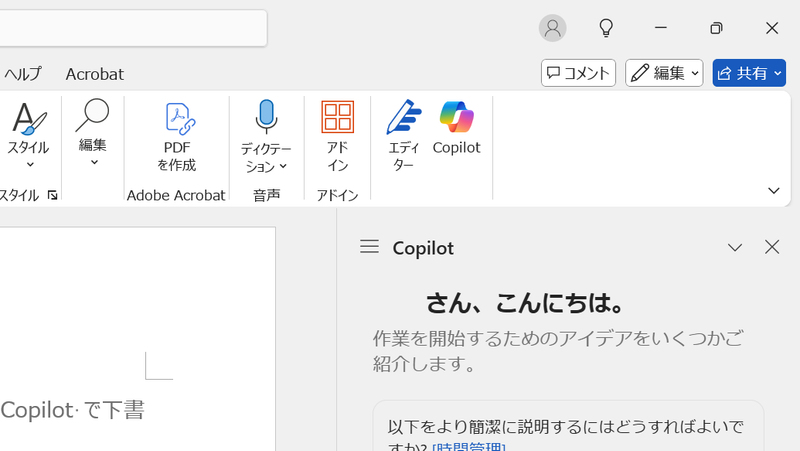Open the Add-ins grid icon
The image size is (800, 451).
pos(337,116)
